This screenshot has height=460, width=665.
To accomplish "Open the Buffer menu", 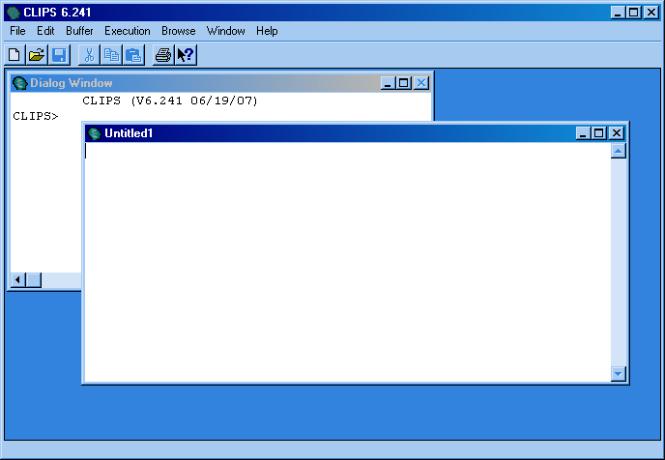I will click(x=79, y=31).
